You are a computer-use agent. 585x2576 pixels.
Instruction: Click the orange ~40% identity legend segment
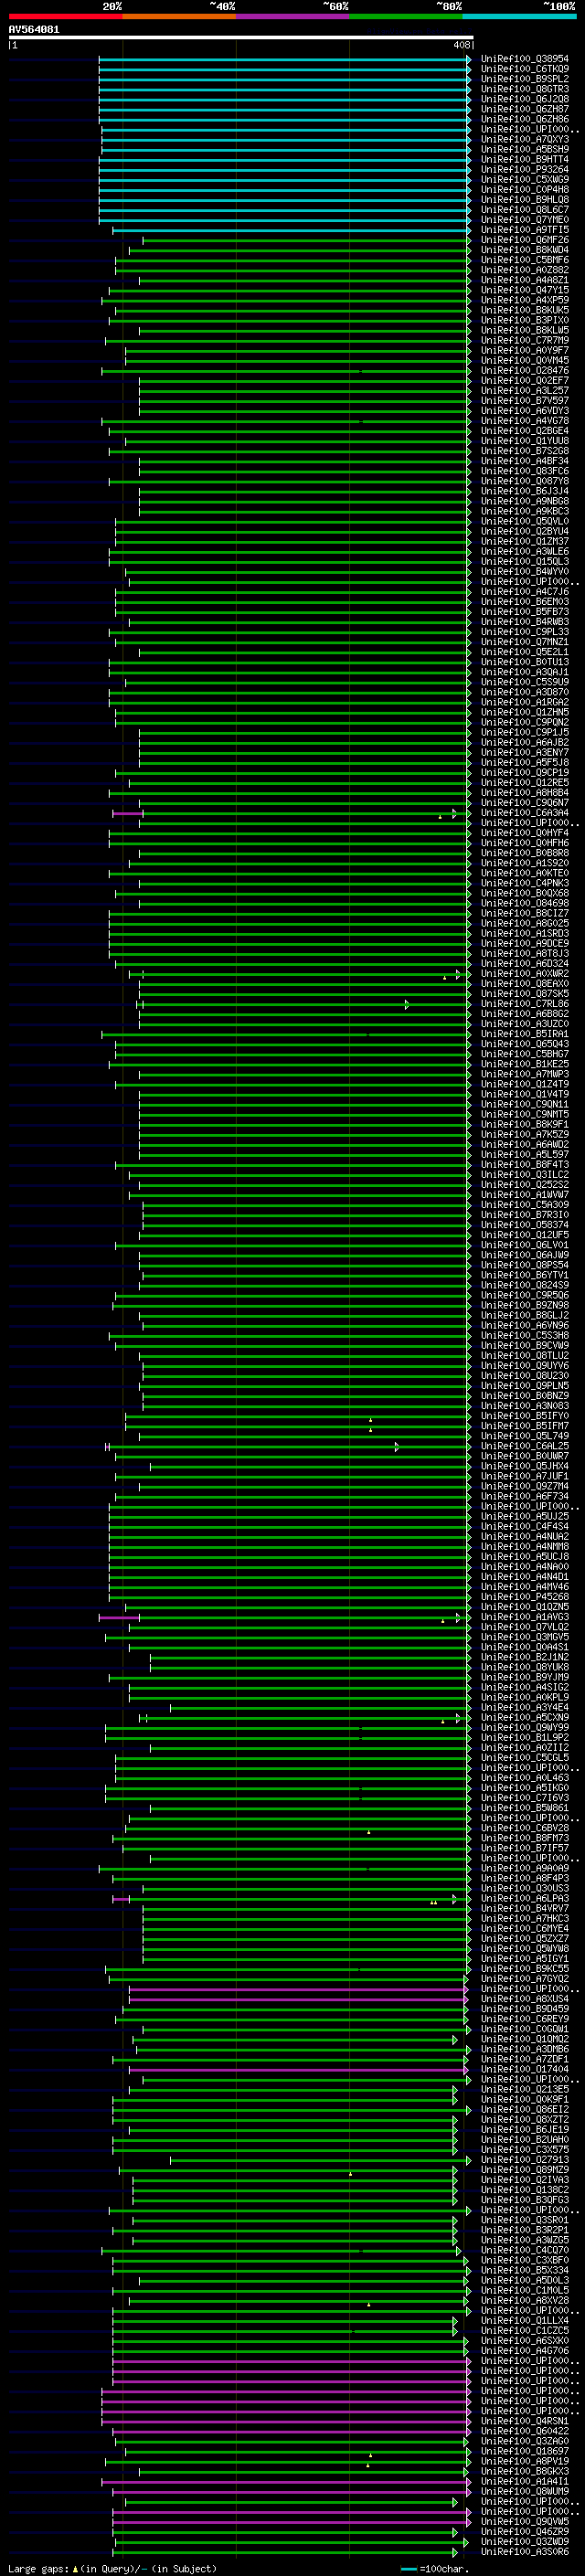(179, 16)
